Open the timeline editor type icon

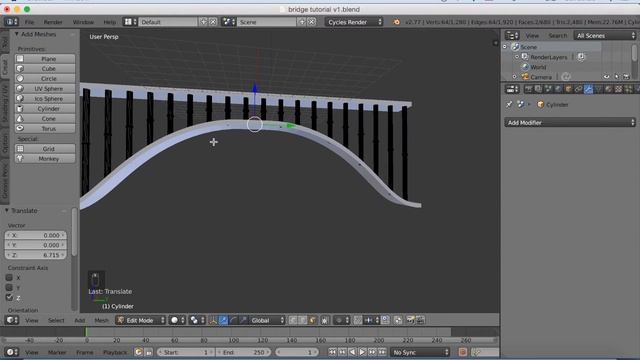pyautogui.click(x=11, y=352)
